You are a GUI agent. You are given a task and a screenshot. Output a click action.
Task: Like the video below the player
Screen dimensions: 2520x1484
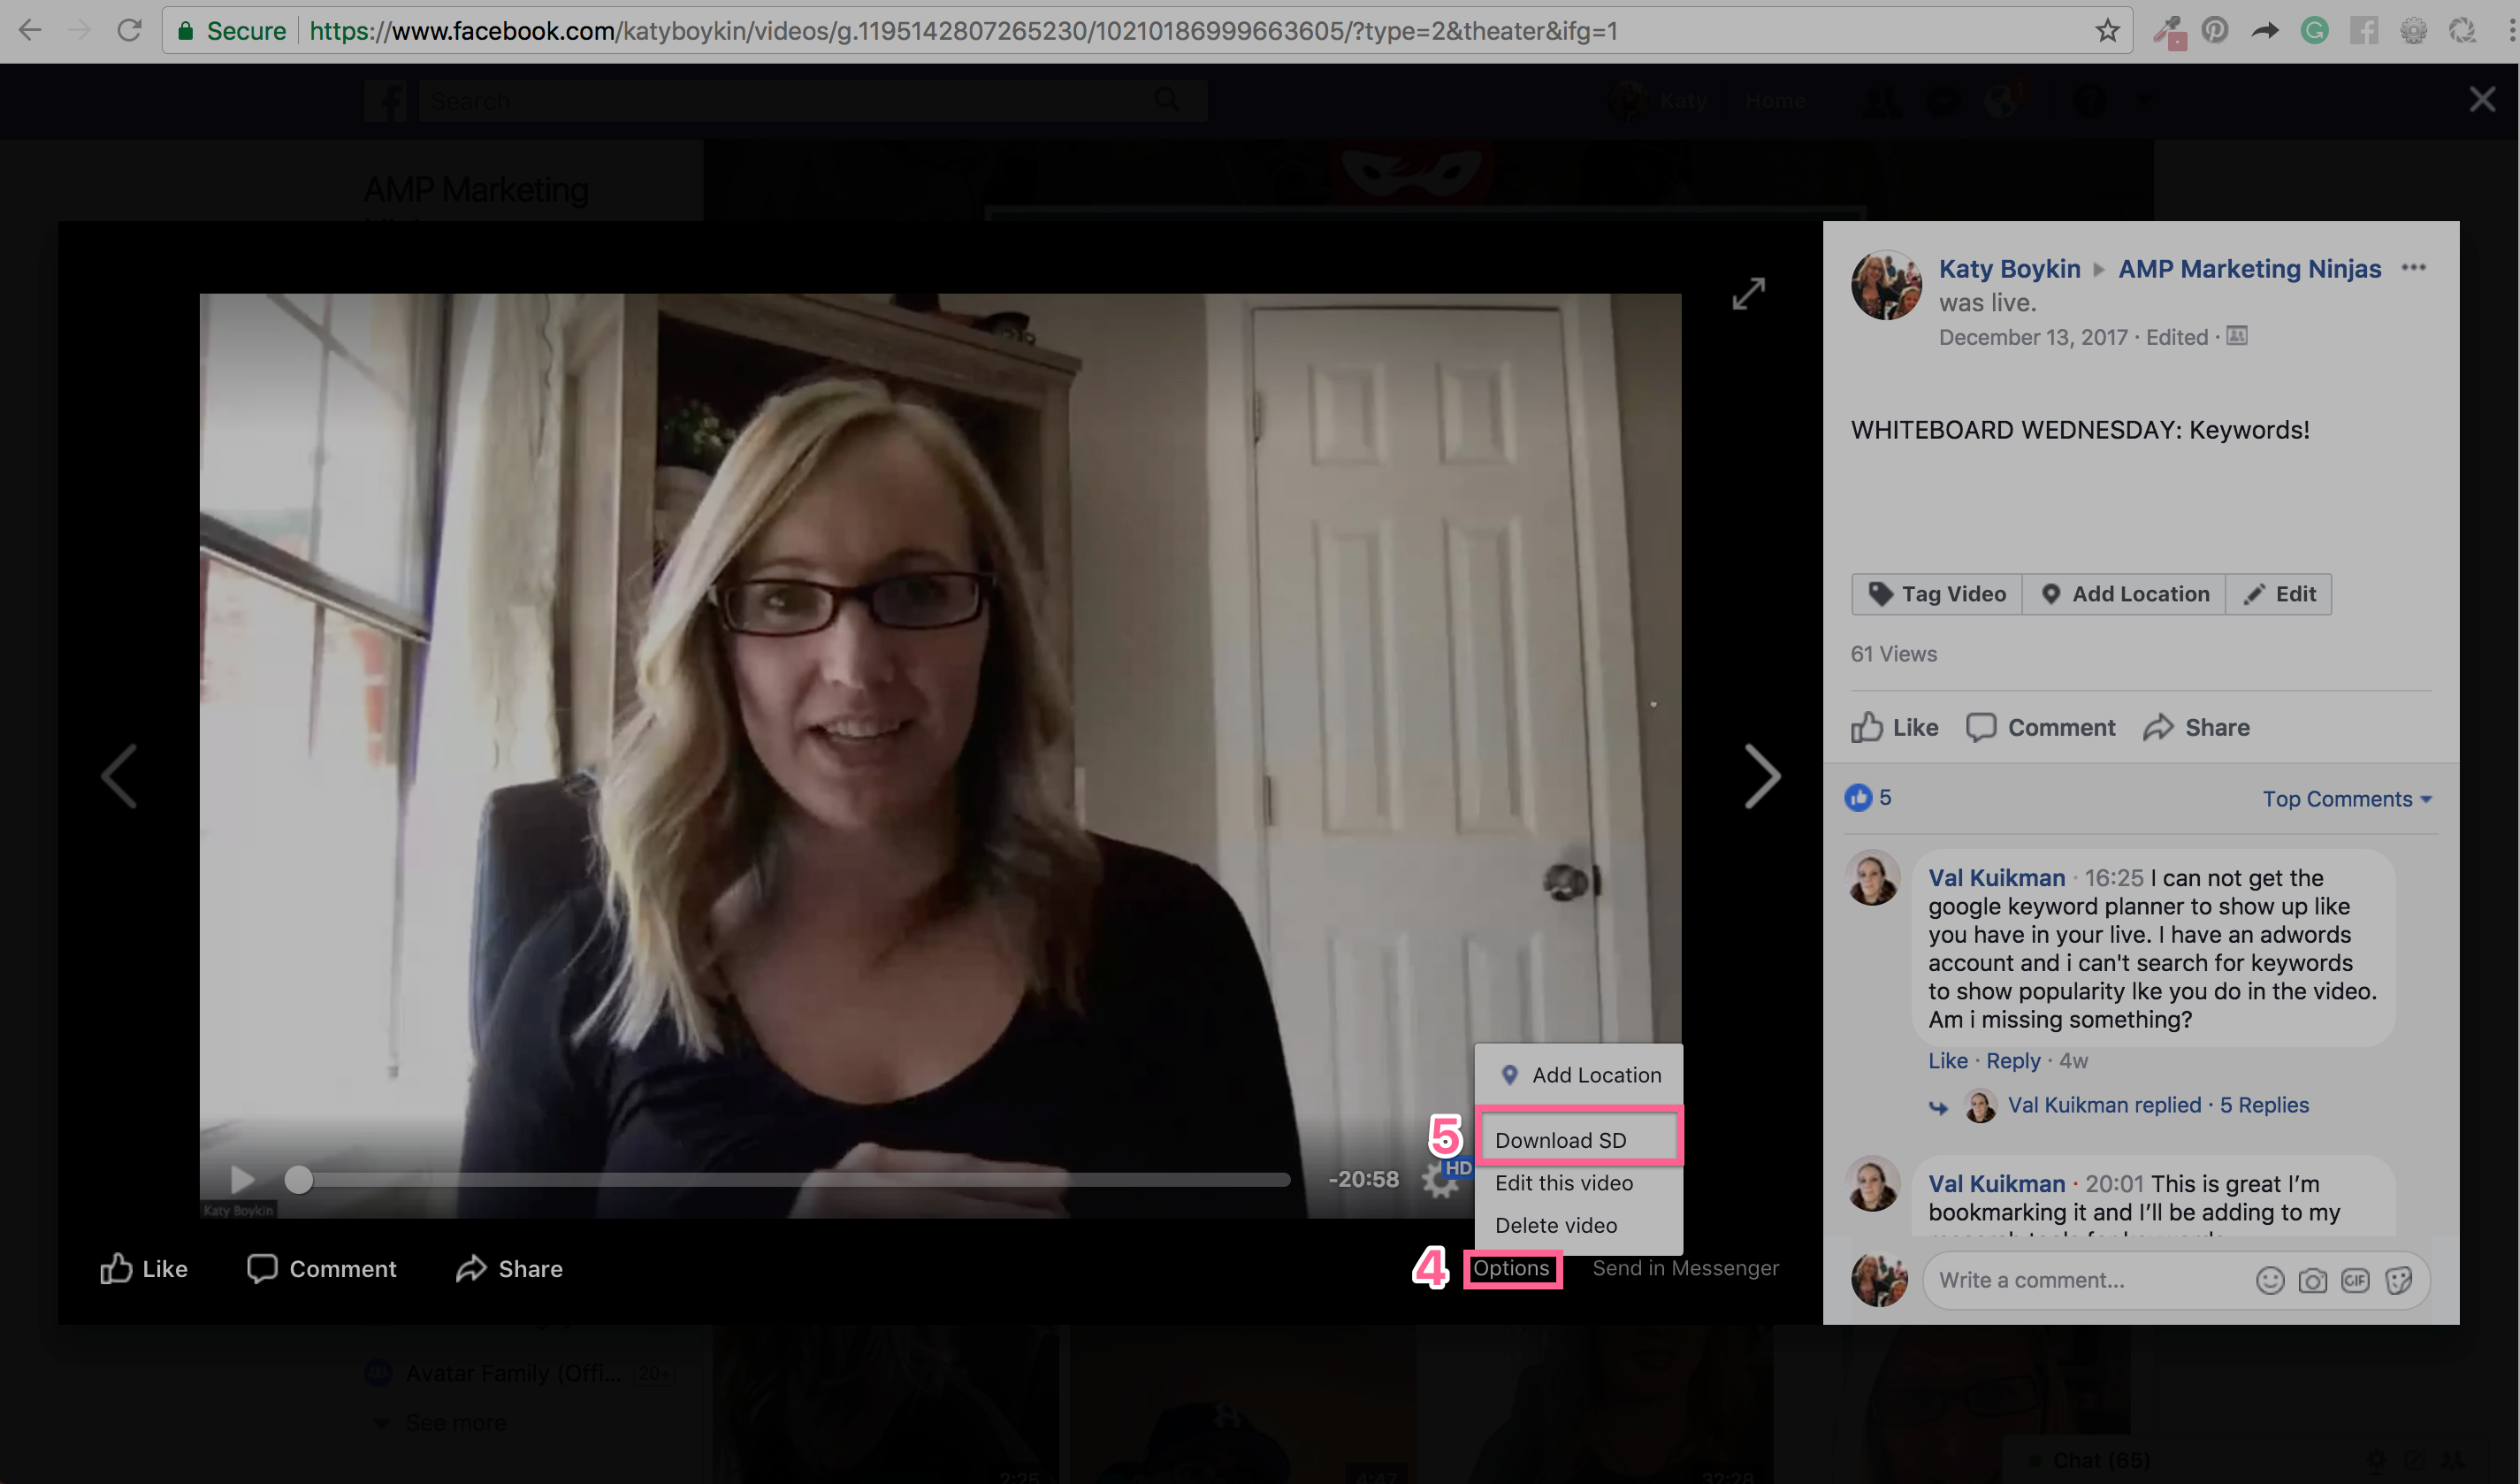[144, 1268]
